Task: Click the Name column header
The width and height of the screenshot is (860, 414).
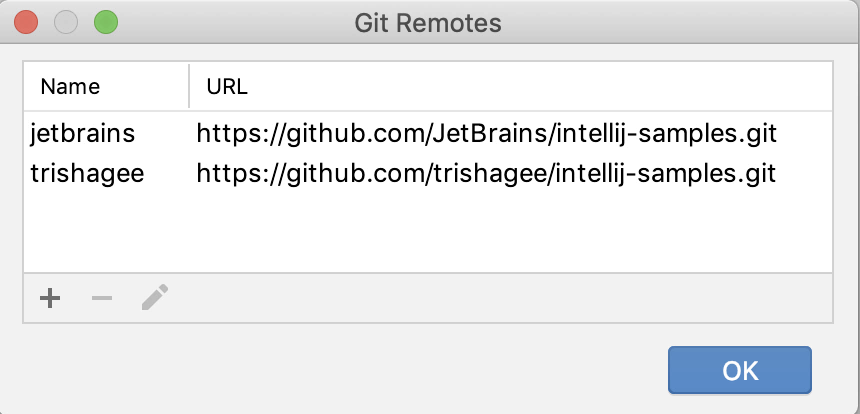Action: pyautogui.click(x=70, y=87)
